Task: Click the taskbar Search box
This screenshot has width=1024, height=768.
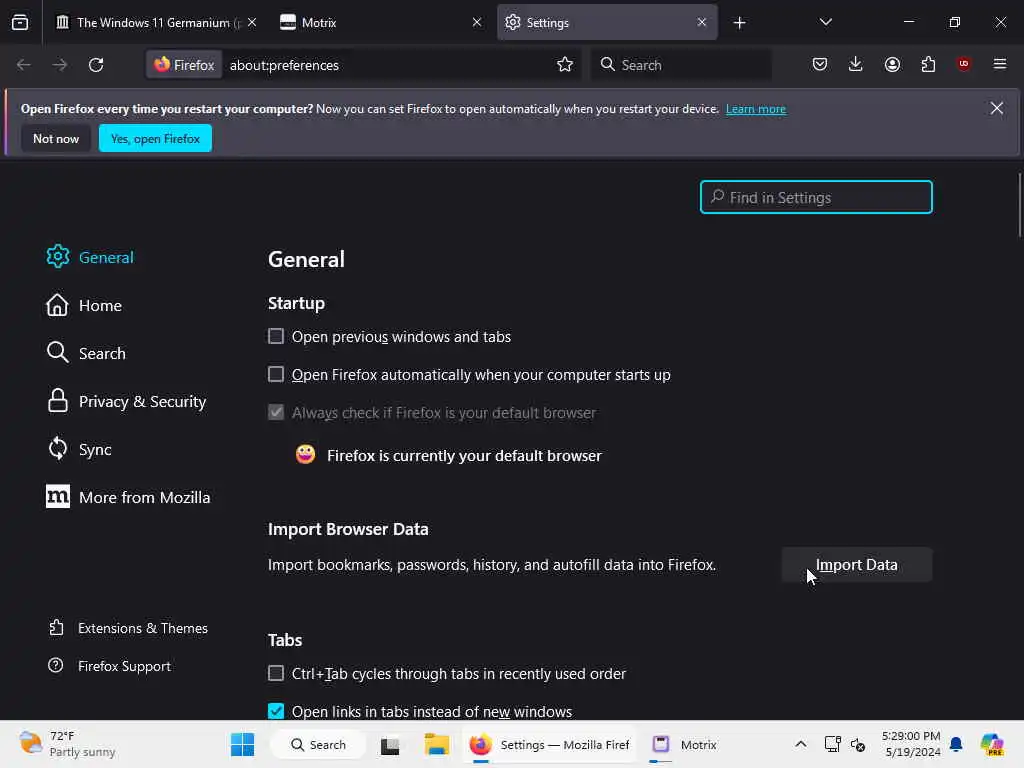Action: tap(318, 744)
